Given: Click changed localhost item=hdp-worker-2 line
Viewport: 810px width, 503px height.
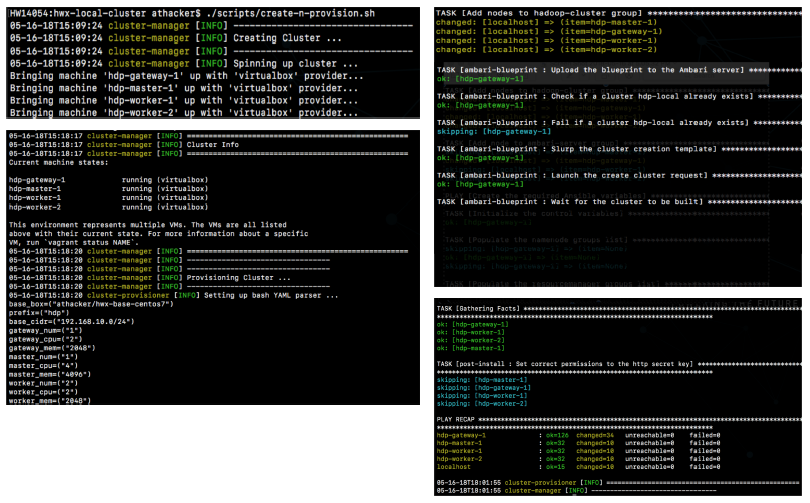Looking at the screenshot, I should coord(547,50).
